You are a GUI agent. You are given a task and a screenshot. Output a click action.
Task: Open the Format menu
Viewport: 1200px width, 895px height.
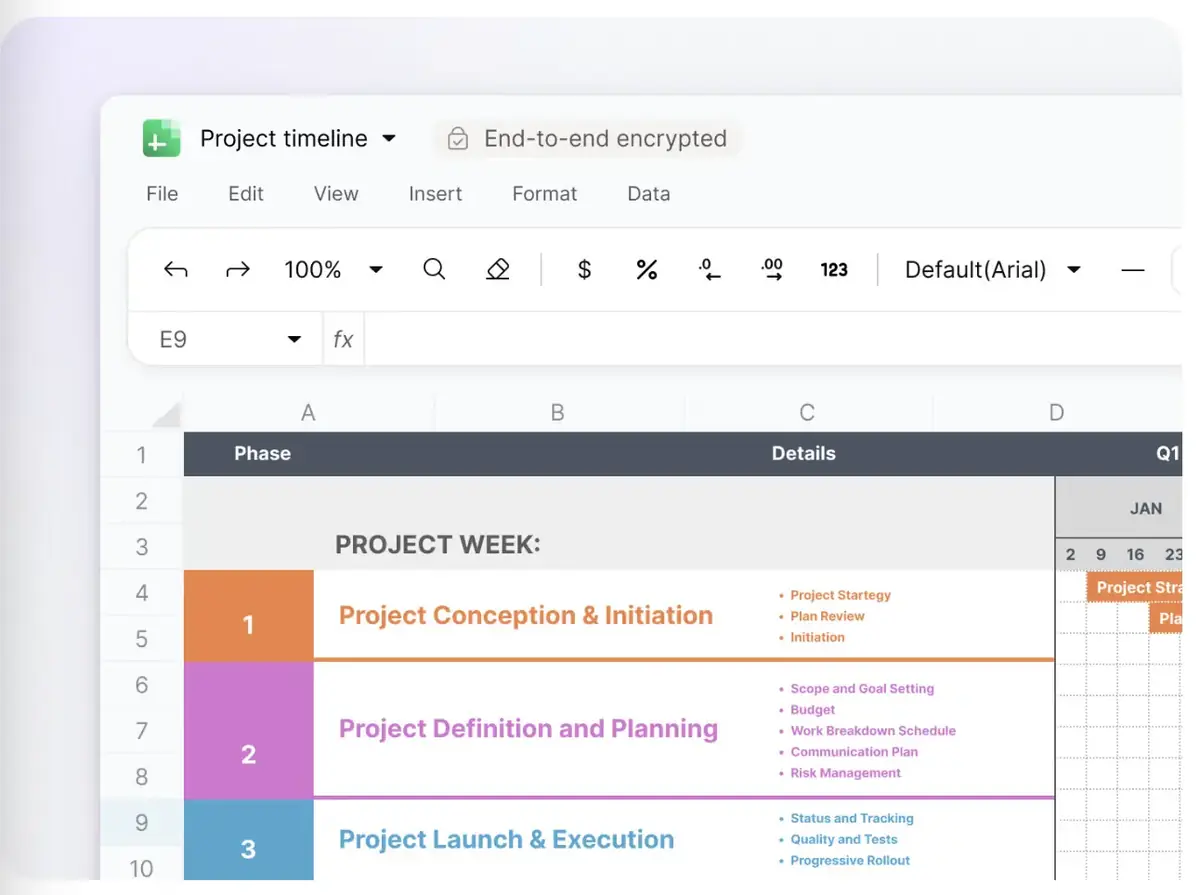pos(544,193)
